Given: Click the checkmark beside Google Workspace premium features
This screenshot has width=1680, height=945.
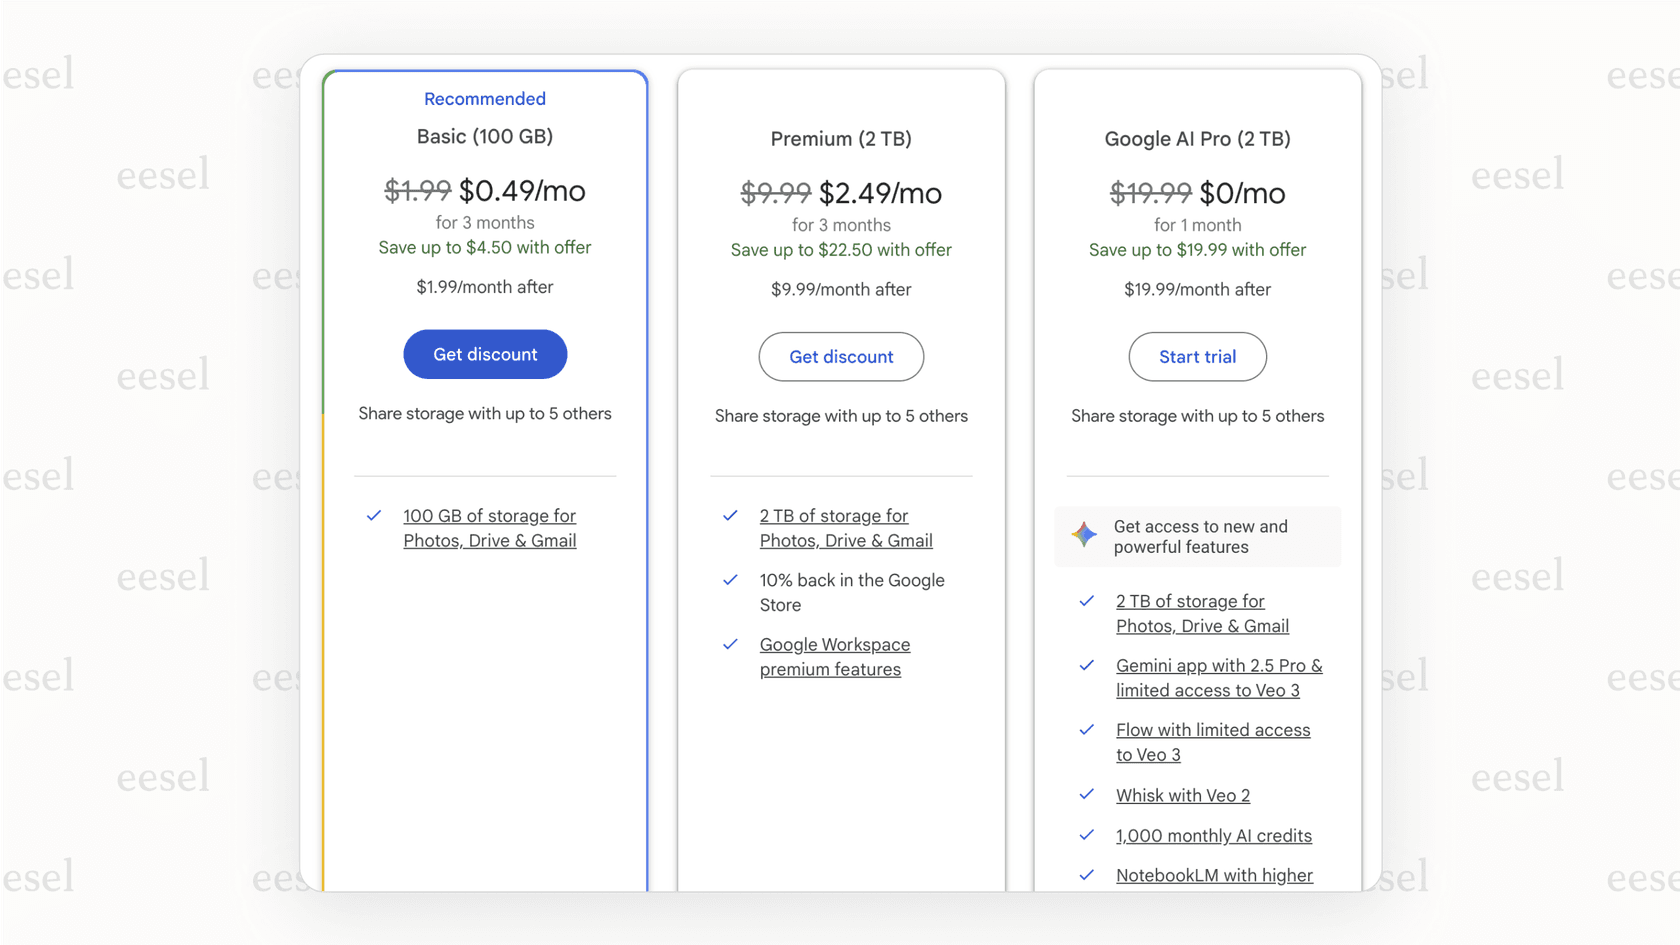Looking at the screenshot, I should (730, 645).
